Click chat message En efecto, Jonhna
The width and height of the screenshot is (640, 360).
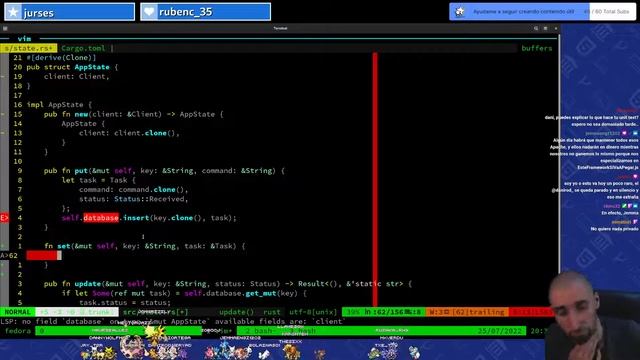click(620, 213)
